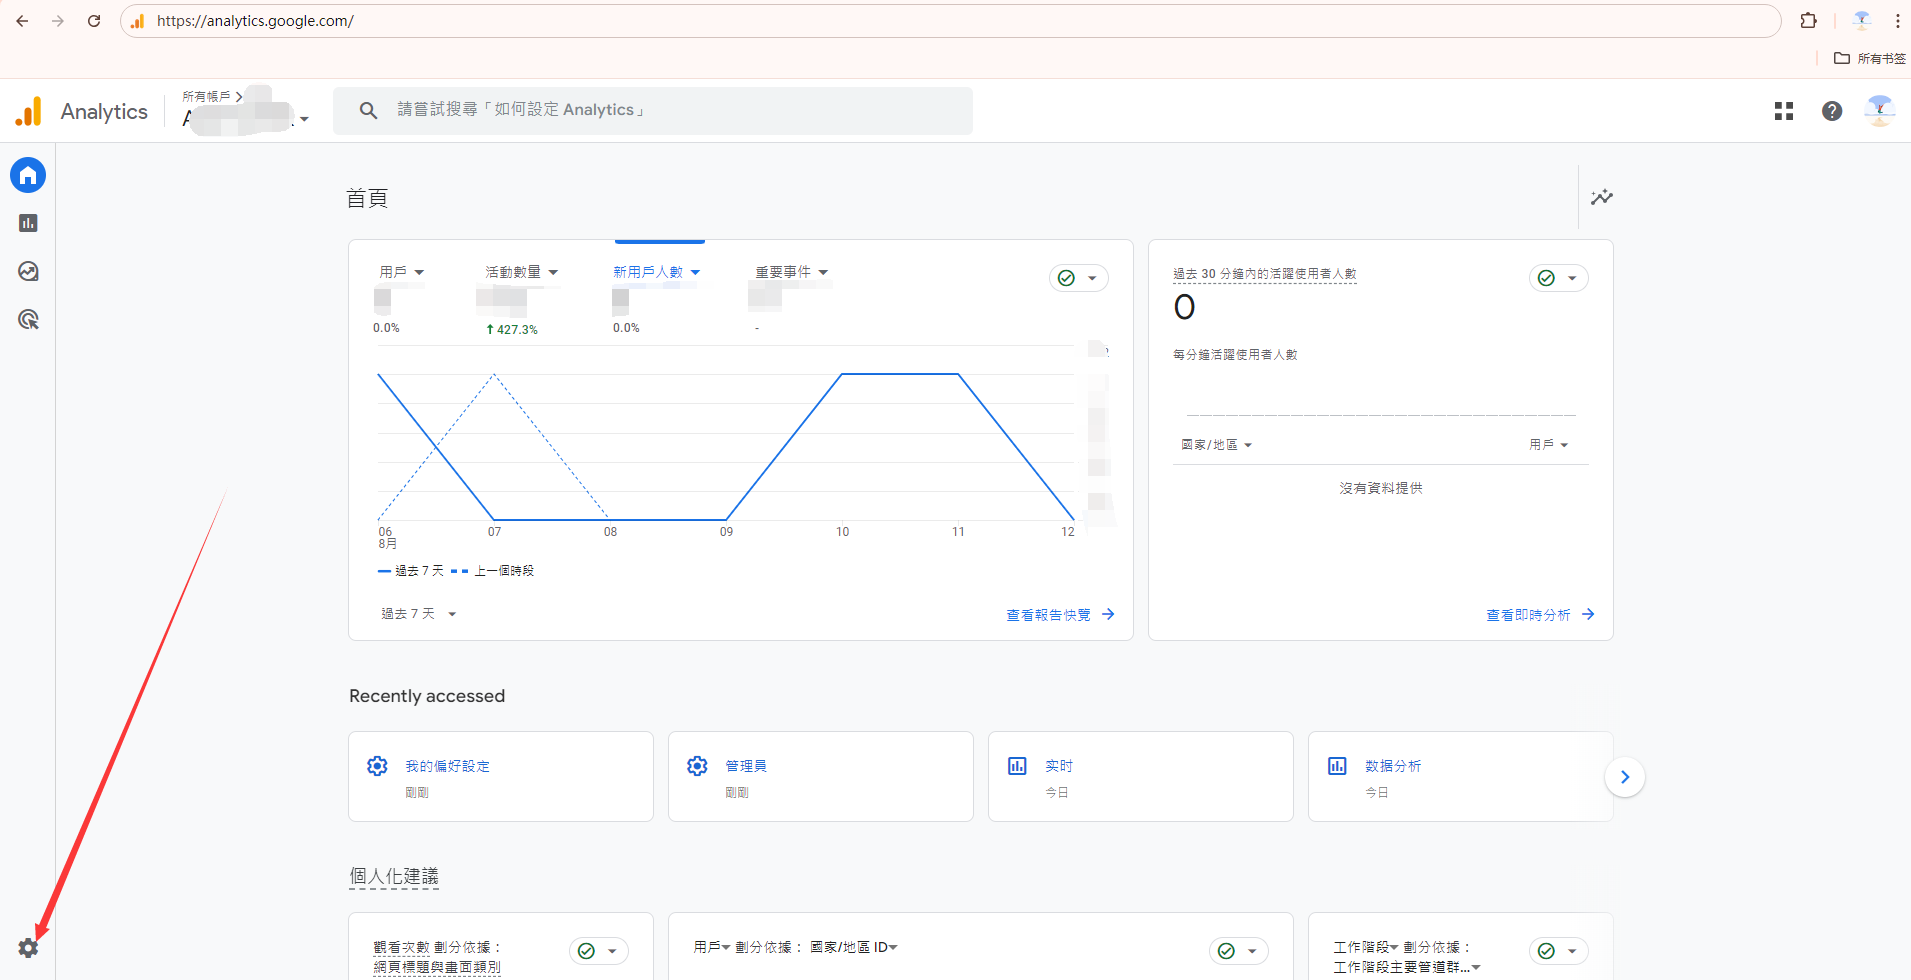Image resolution: width=1911 pixels, height=980 pixels.
Task: Select the 活動數量 metric tab
Action: pyautogui.click(x=520, y=272)
